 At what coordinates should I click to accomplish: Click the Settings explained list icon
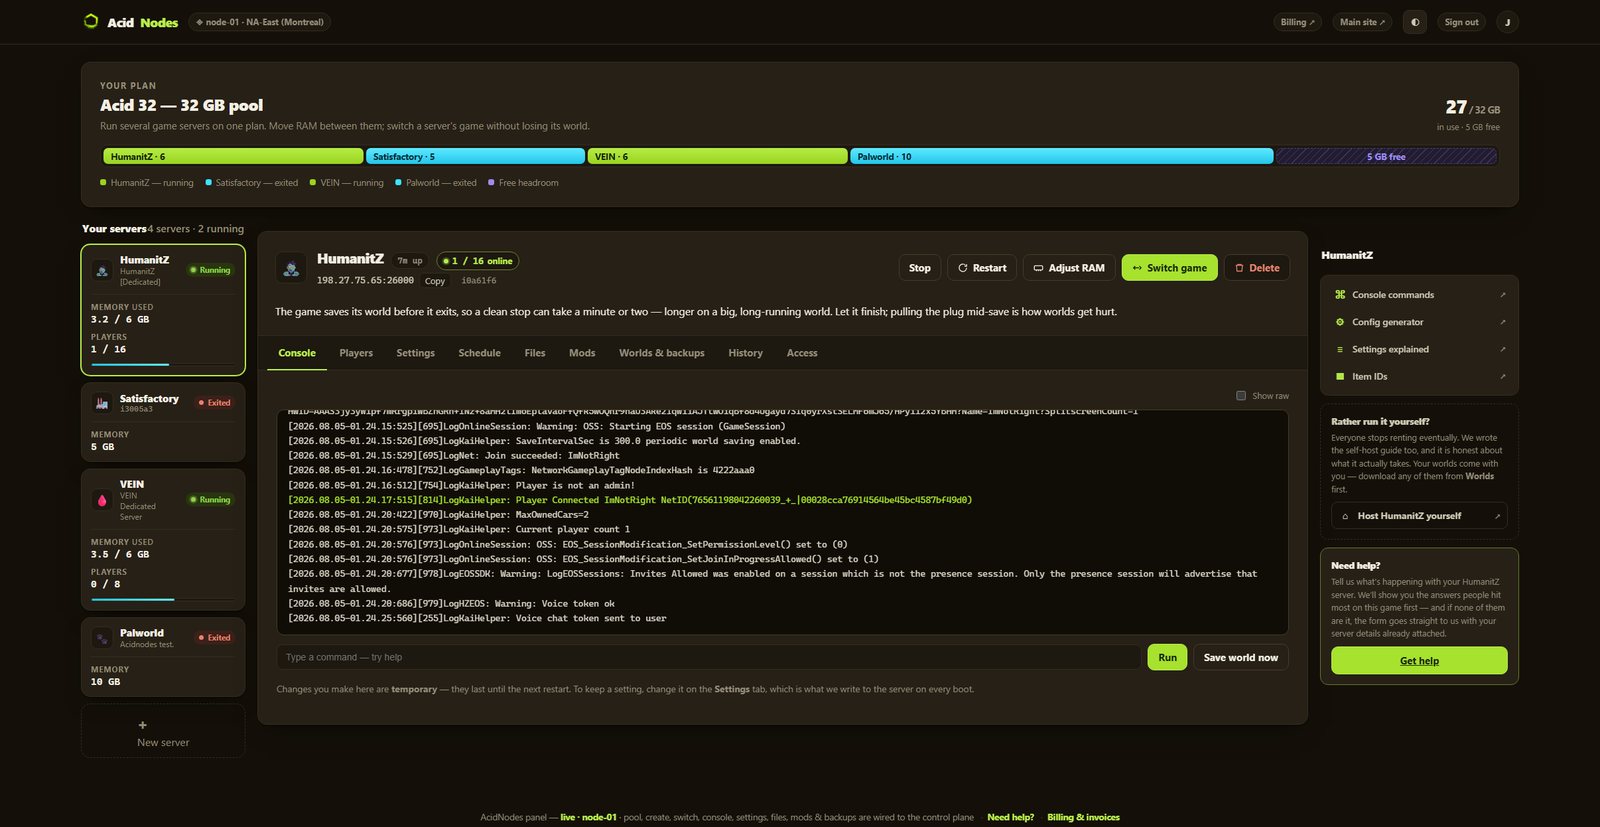(1340, 349)
